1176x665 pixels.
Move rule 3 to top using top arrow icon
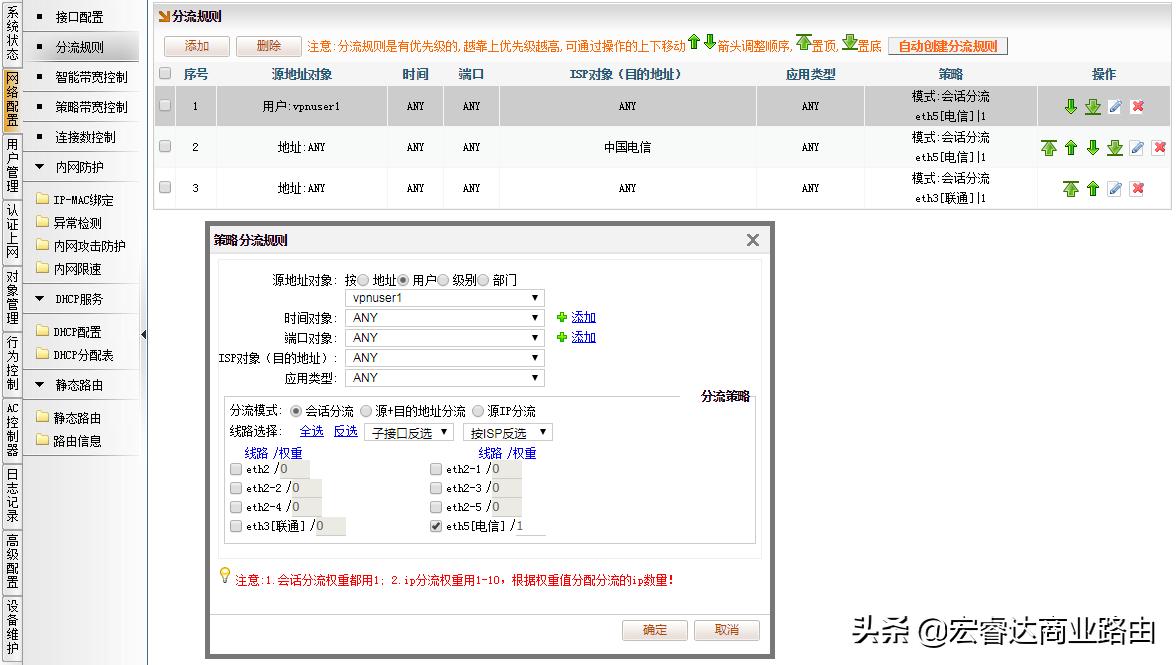point(1073,187)
